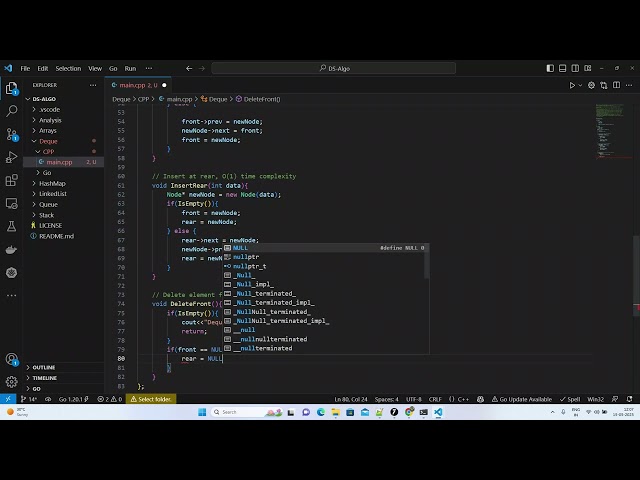Open run options dropdown arrow
Viewport: 640px width, 480px height.
(x=580, y=85)
